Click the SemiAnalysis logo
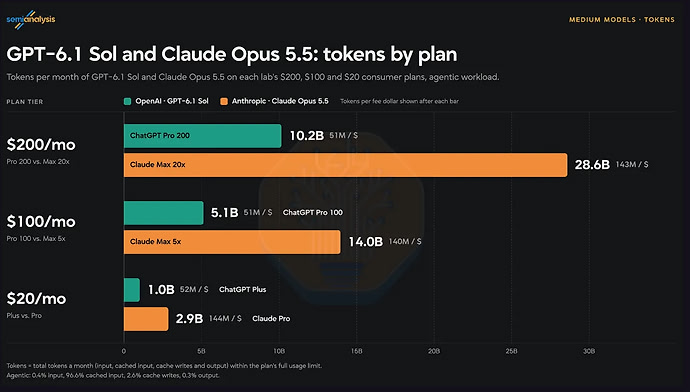The image size is (690, 392). click(x=31, y=19)
